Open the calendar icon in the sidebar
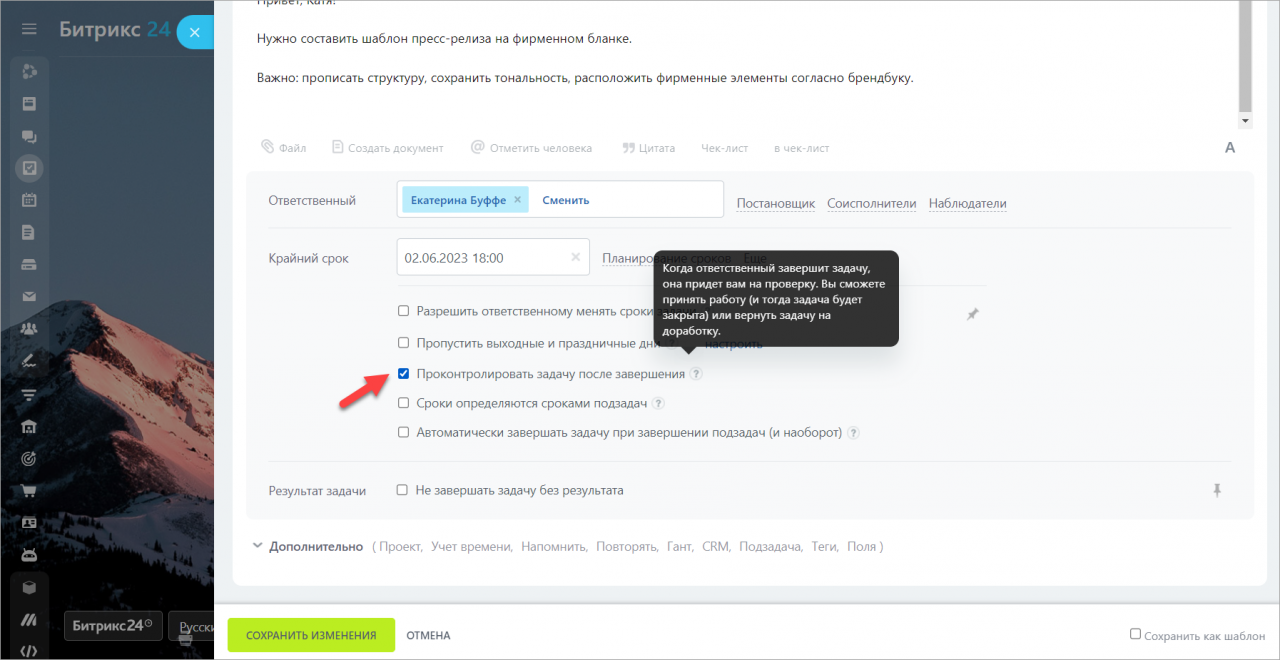The height and width of the screenshot is (660, 1280). click(29, 200)
